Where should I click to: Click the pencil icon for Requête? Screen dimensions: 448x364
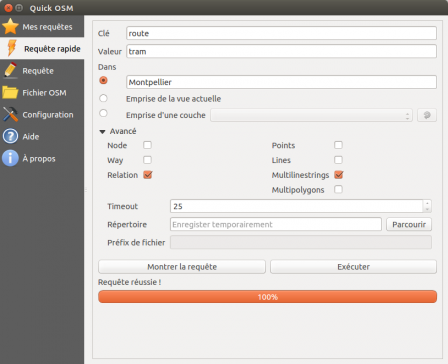tap(10, 70)
